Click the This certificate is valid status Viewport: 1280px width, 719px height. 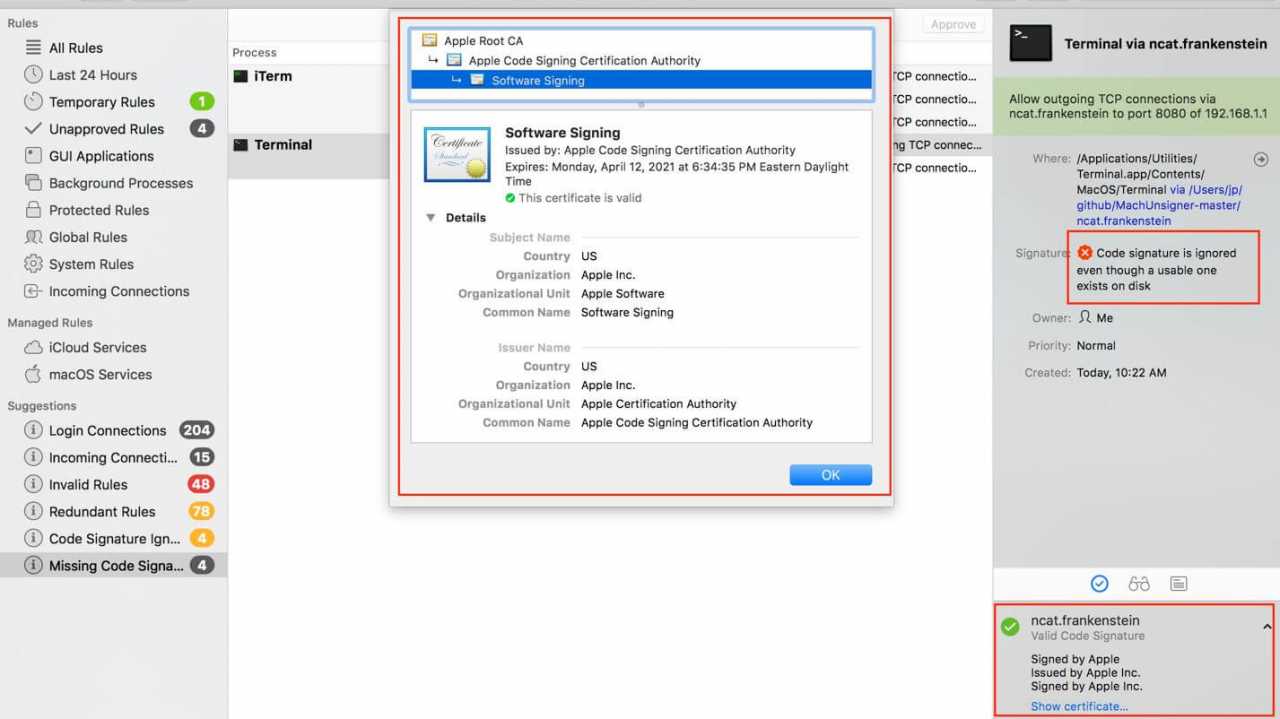coord(574,198)
